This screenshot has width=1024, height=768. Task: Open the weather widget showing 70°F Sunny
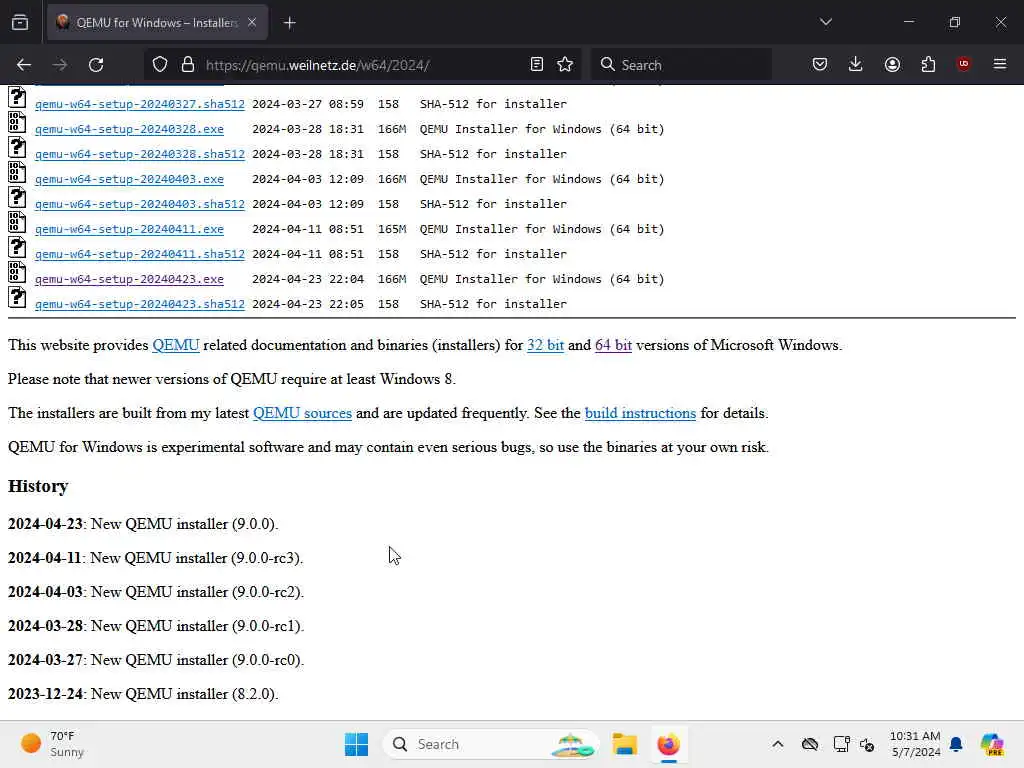(x=52, y=744)
